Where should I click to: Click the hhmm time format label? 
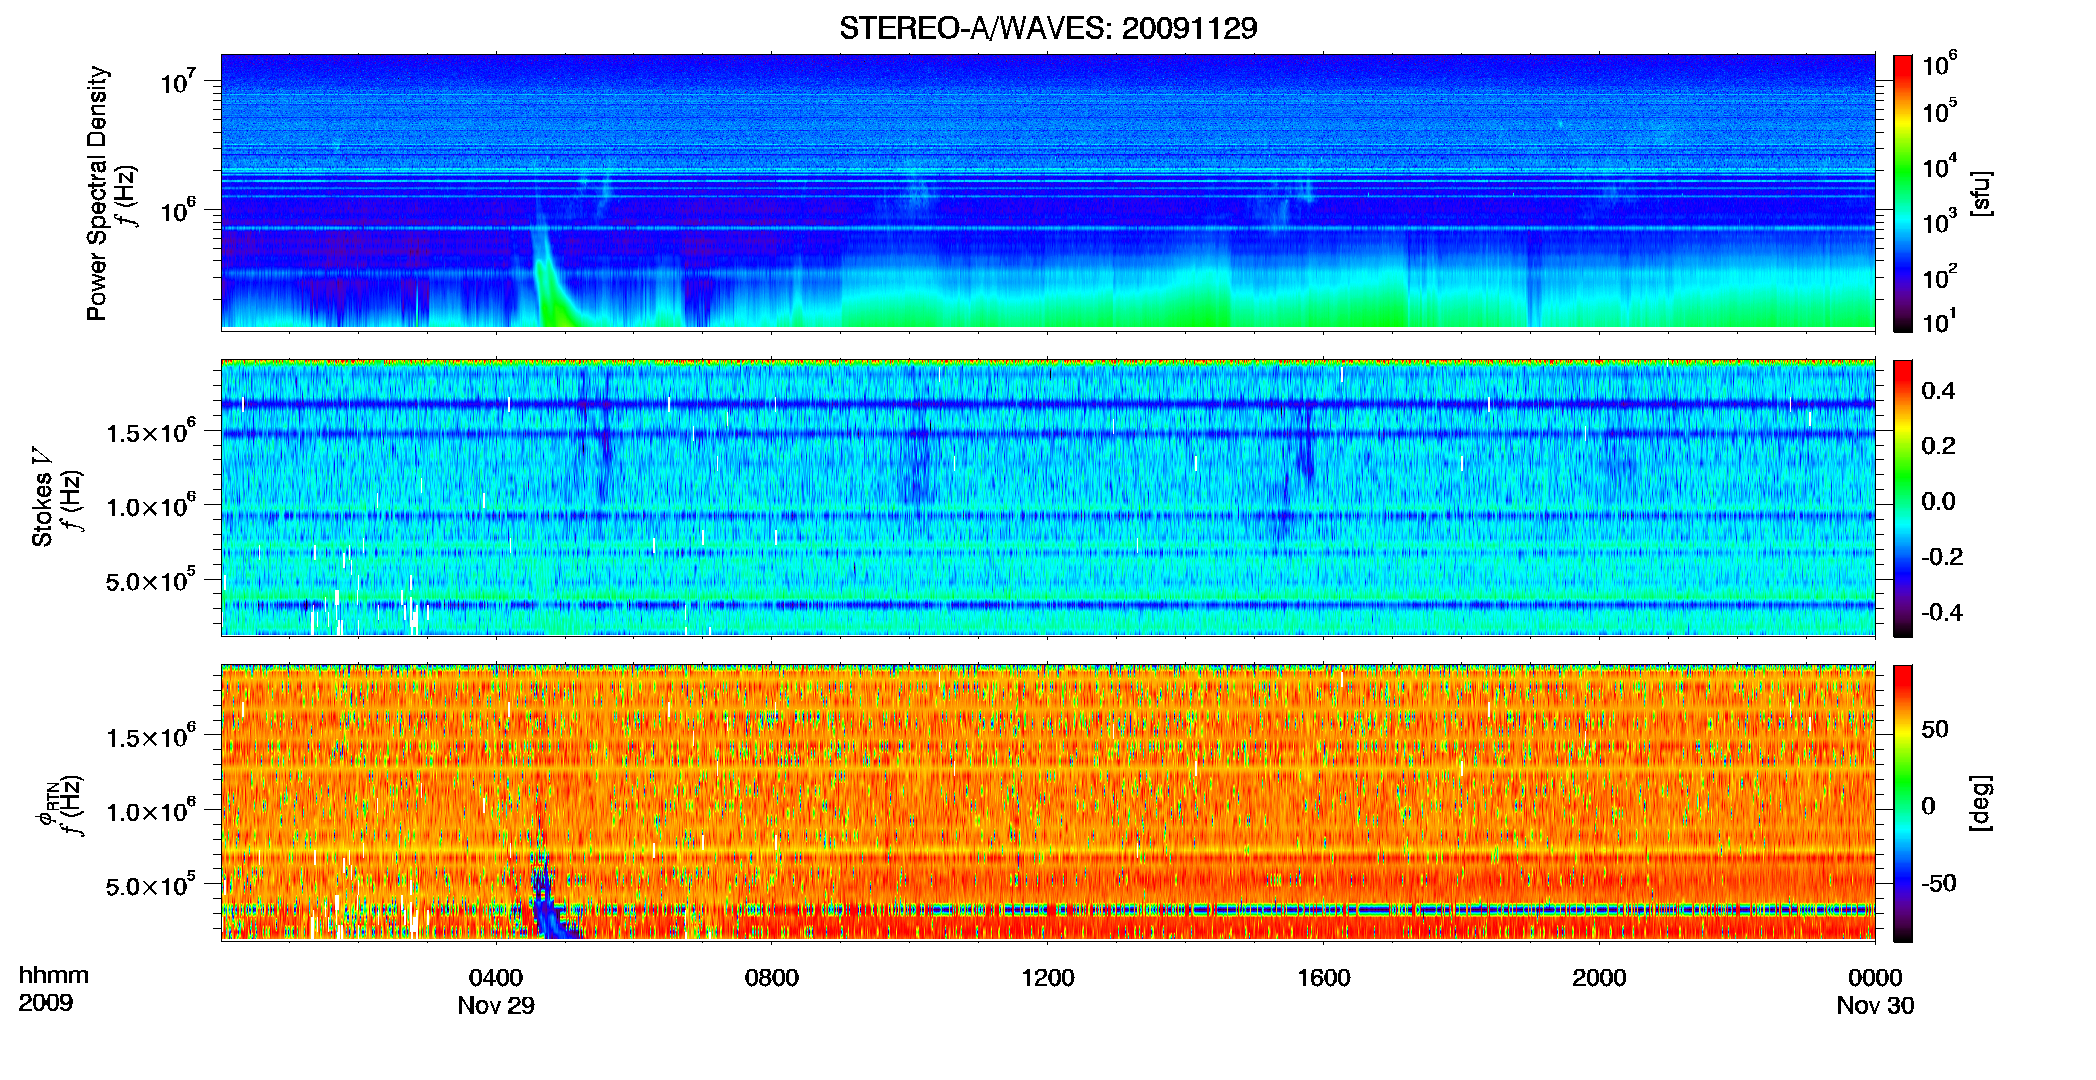54,975
